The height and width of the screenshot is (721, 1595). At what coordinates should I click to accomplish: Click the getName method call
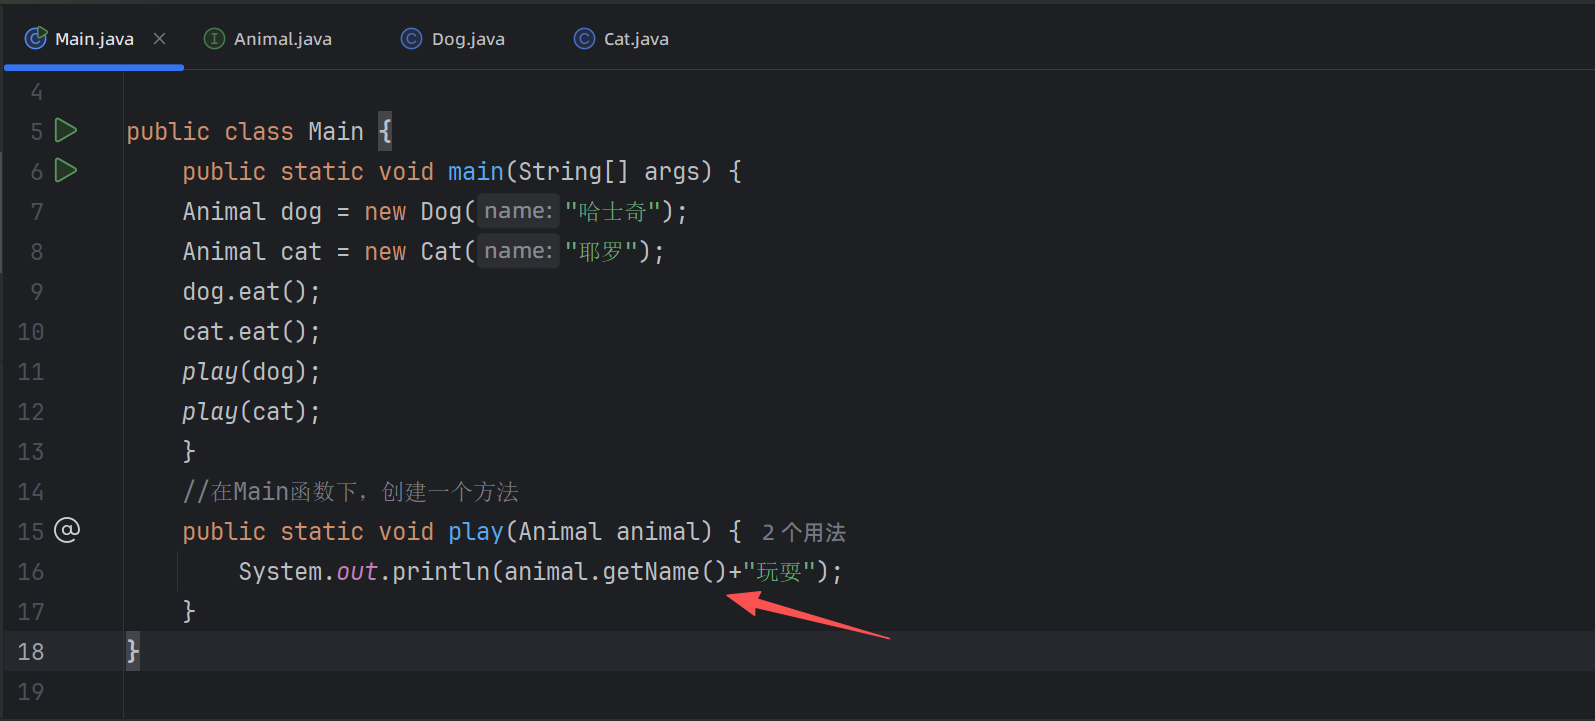650,571
